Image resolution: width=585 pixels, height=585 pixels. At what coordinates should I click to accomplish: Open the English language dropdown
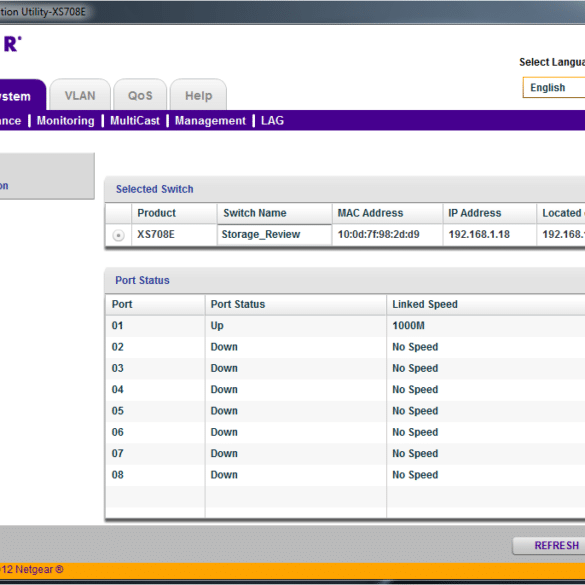[554, 88]
